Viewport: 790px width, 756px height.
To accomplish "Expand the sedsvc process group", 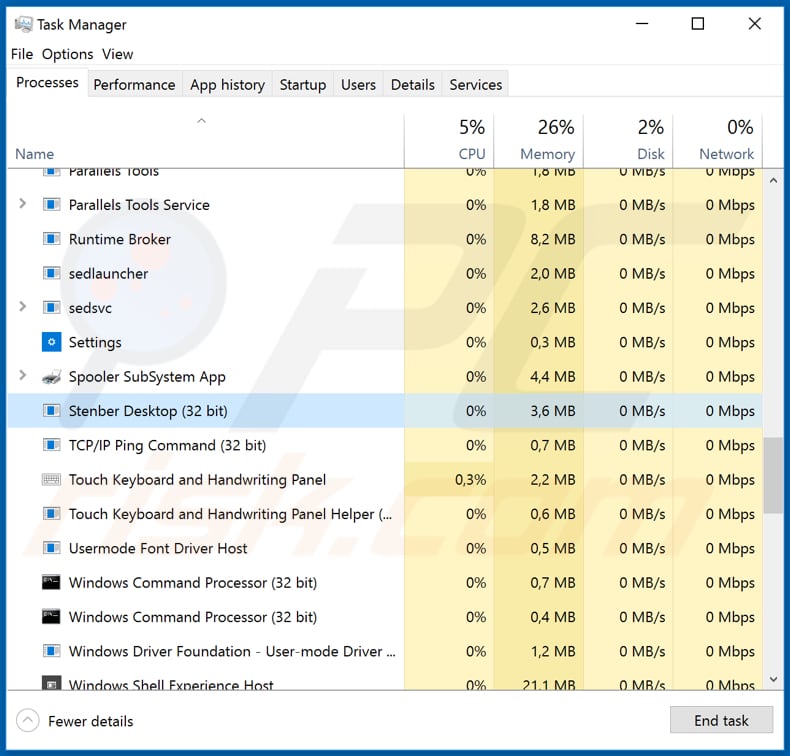I will click(22, 306).
